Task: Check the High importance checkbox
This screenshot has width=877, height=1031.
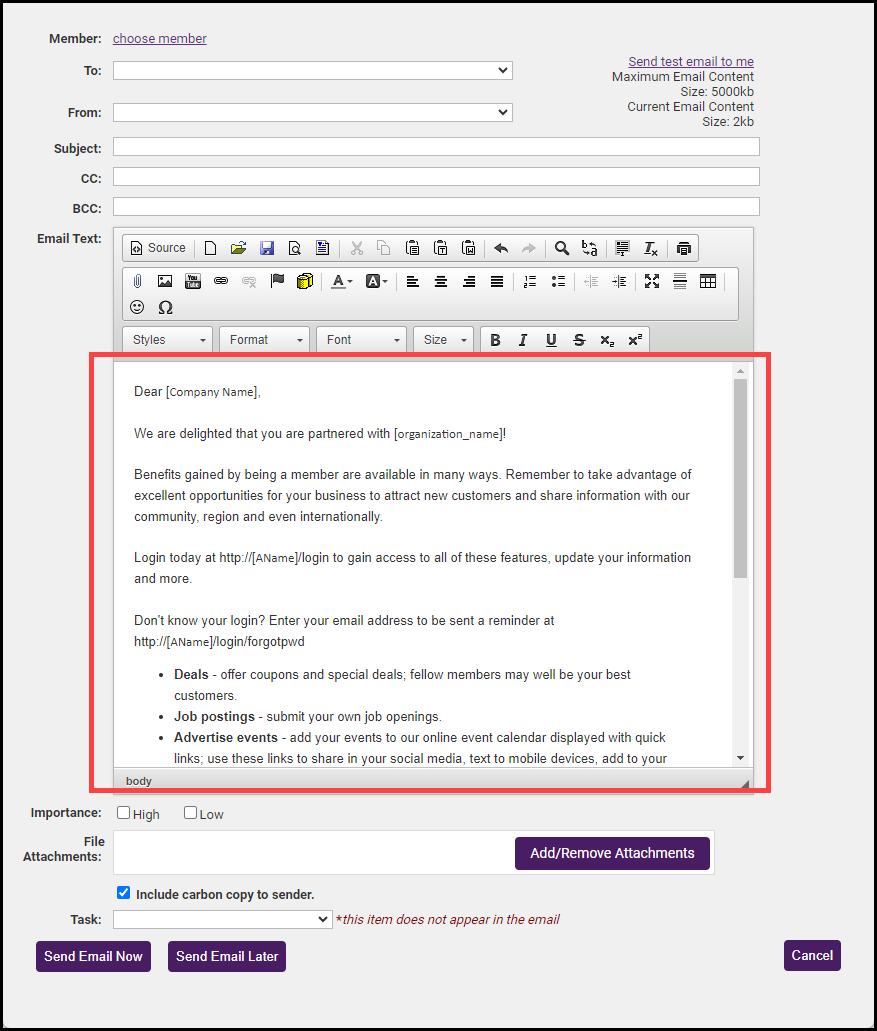Action: [123, 813]
